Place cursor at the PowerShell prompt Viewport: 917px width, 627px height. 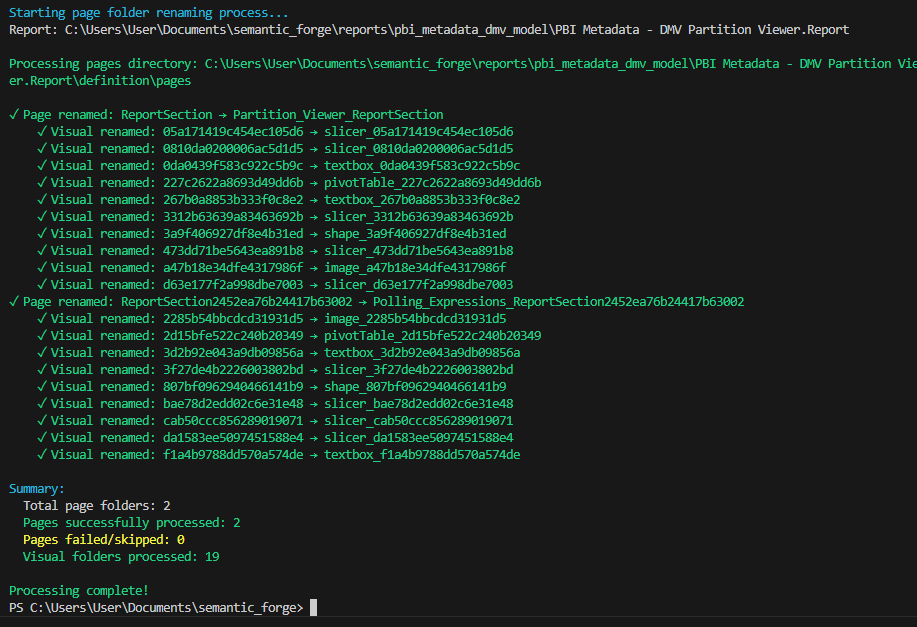[310, 607]
